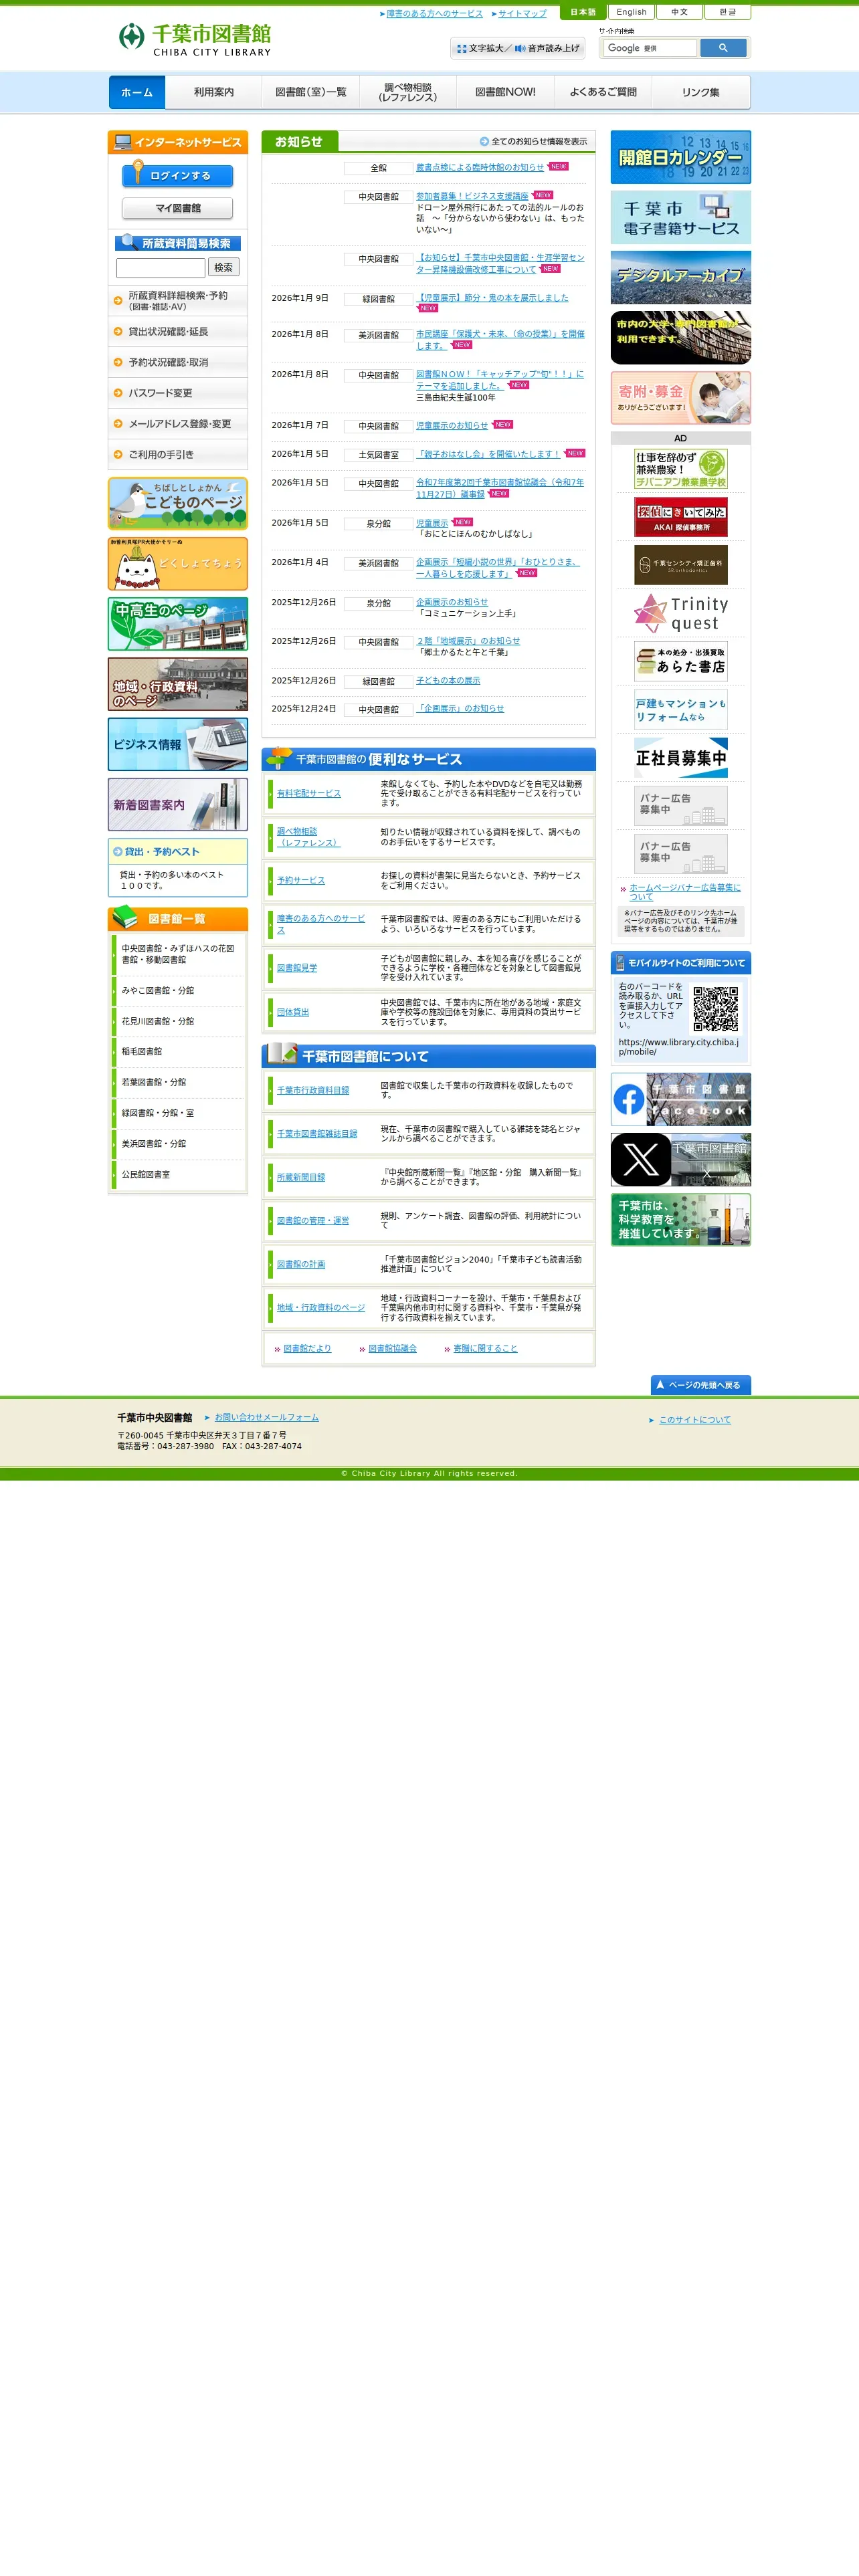Click the ログインする key button

177,175
